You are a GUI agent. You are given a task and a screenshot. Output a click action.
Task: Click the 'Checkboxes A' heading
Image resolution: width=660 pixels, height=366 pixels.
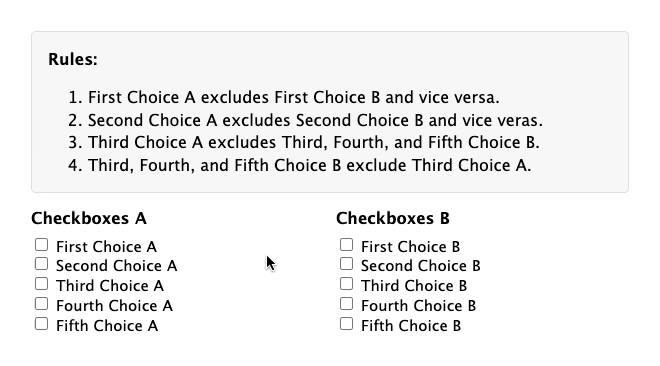click(x=89, y=218)
